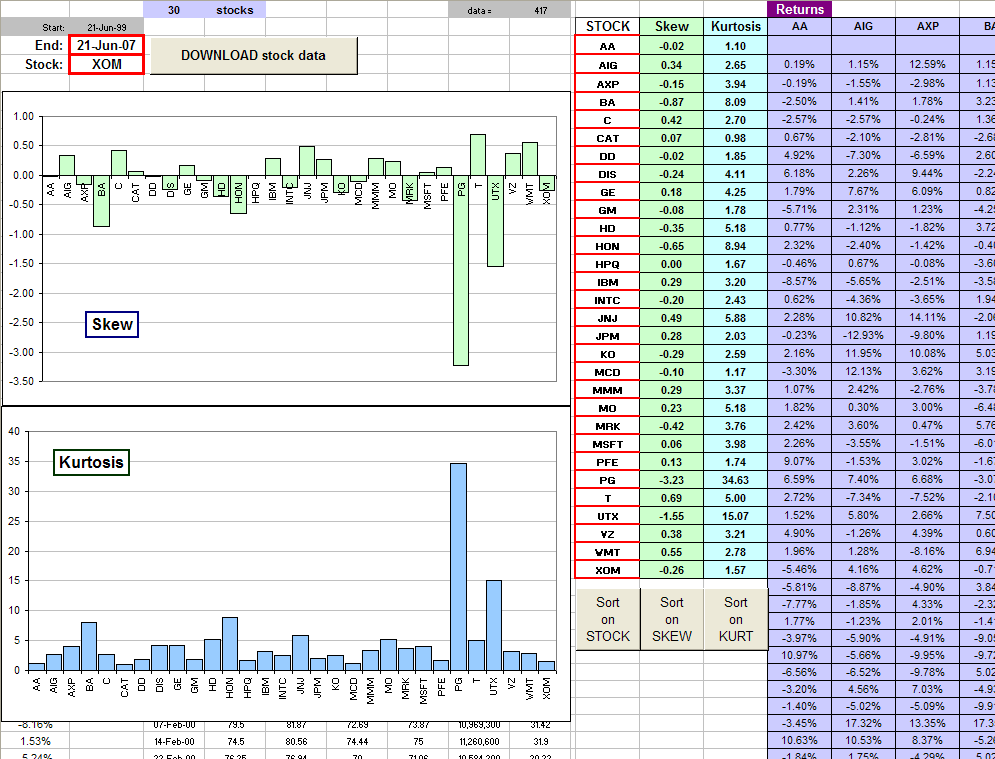Click the Skew title box in the top chart
The image size is (995, 759).
112,324
